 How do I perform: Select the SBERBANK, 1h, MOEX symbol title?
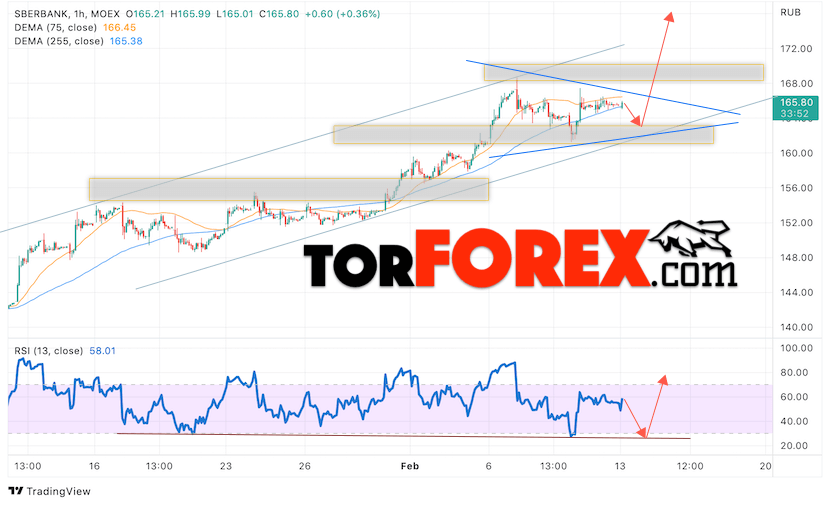click(66, 14)
